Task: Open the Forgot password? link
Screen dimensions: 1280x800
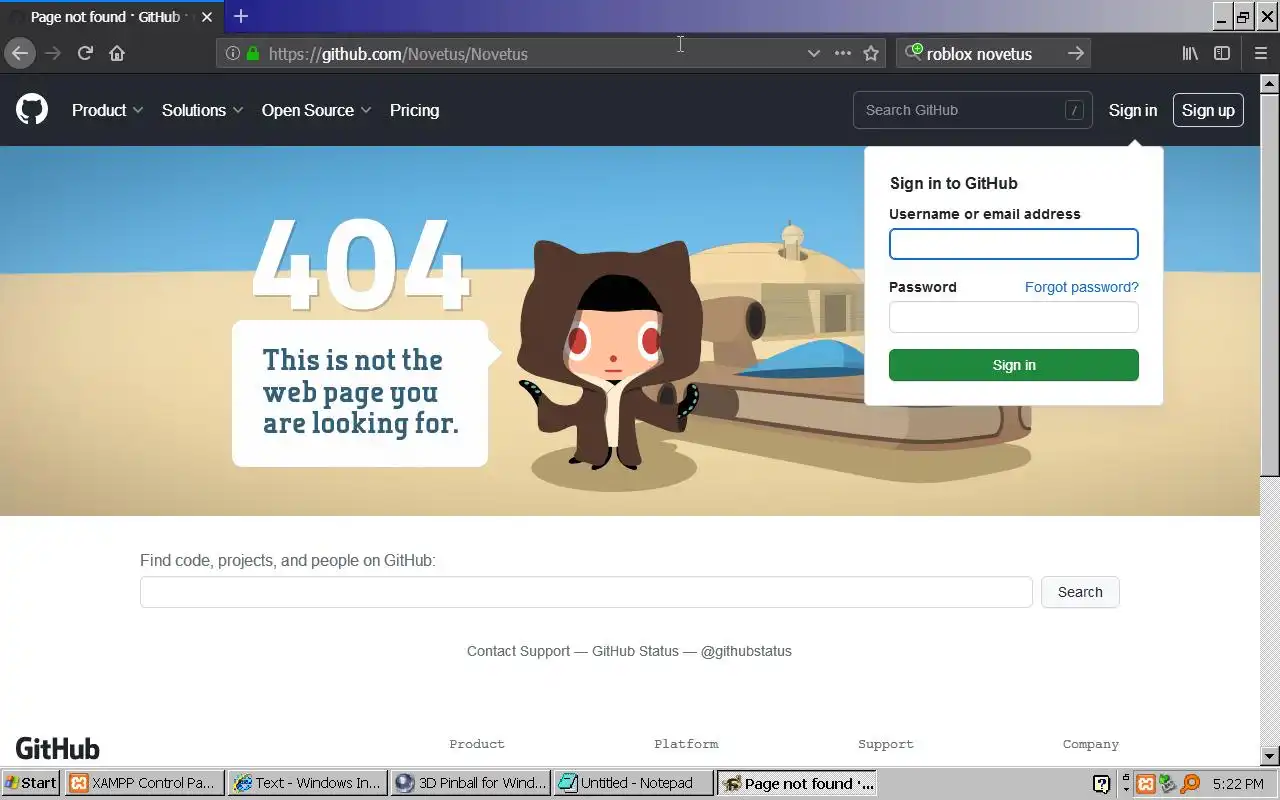Action: pos(1081,287)
